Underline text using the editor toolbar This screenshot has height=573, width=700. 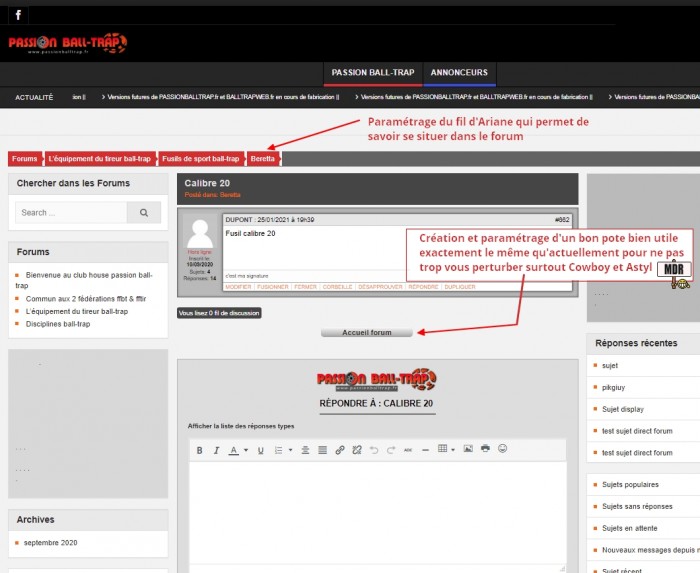(x=261, y=450)
